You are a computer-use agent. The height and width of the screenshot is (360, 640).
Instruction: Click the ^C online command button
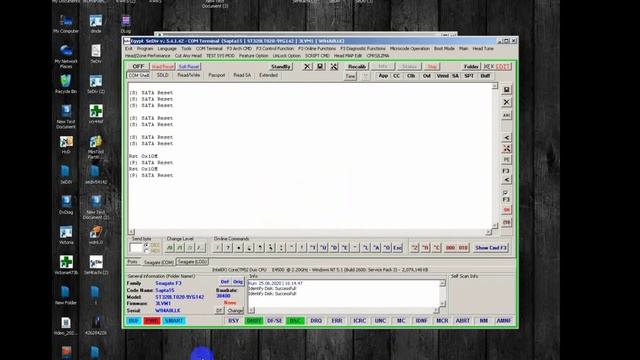[436, 248]
